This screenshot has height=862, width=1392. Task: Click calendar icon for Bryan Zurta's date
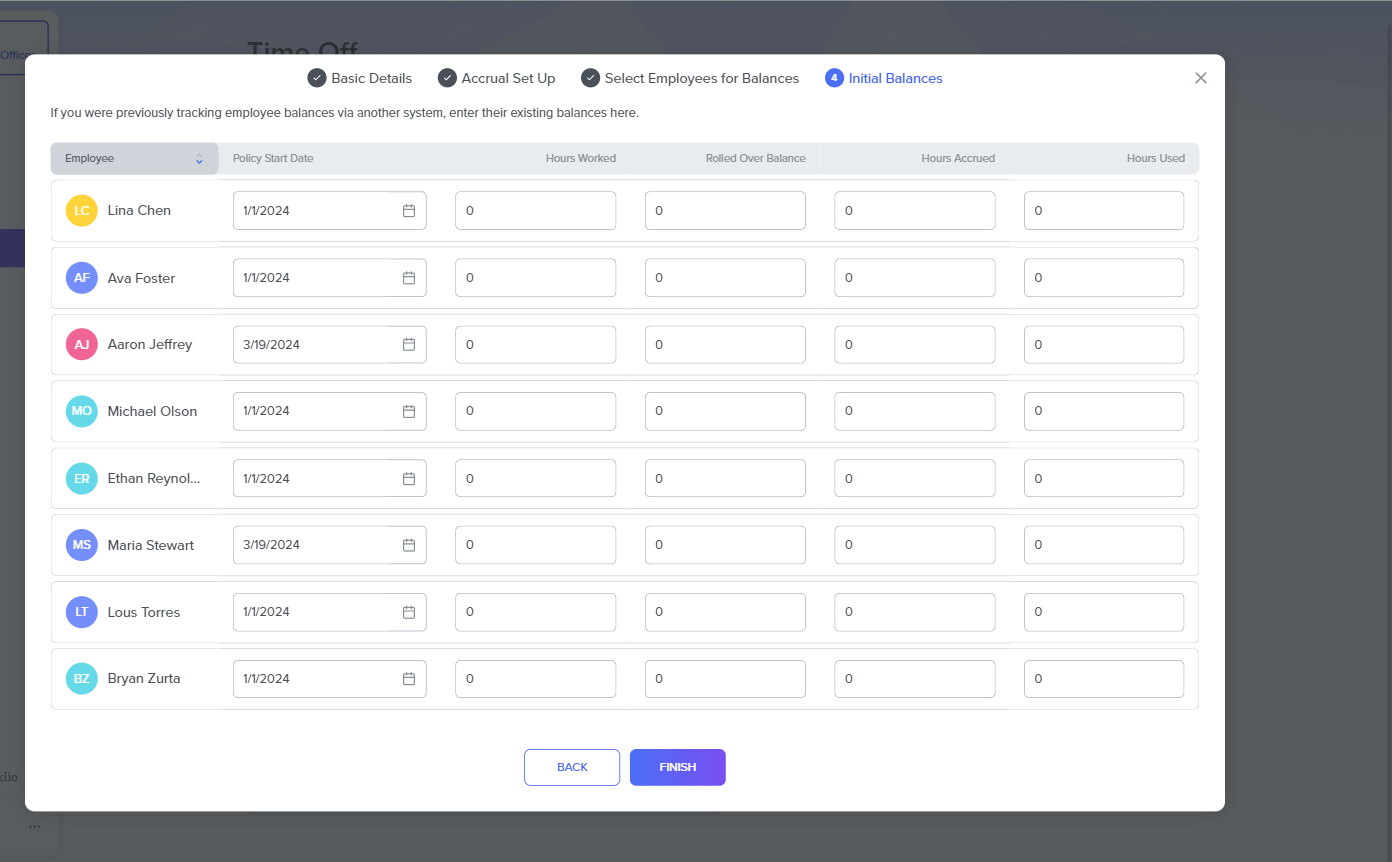(408, 679)
